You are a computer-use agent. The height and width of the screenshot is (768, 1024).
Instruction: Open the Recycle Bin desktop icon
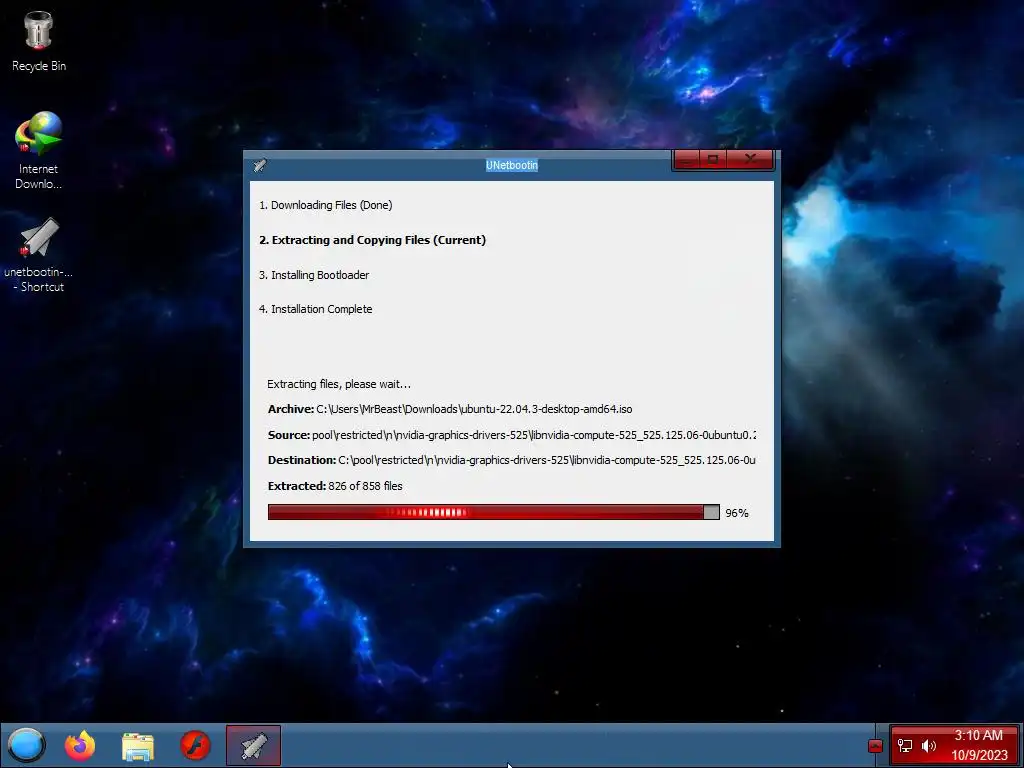click(39, 42)
